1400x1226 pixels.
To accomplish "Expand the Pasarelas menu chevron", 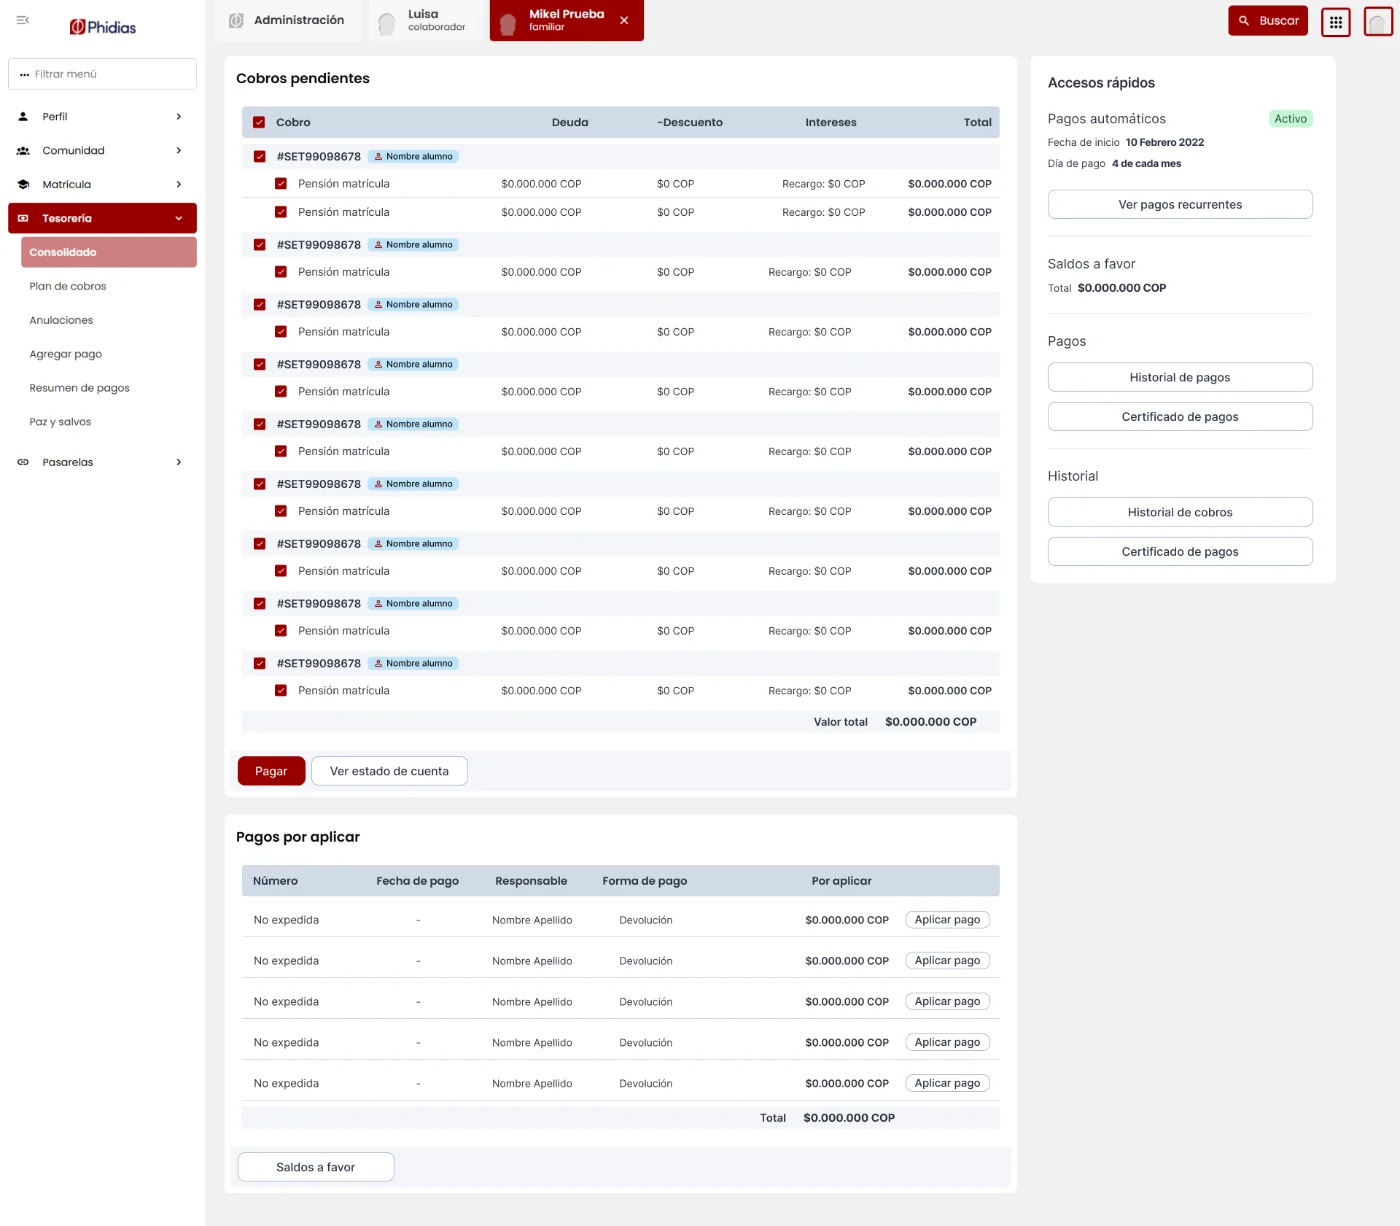I will (x=179, y=462).
